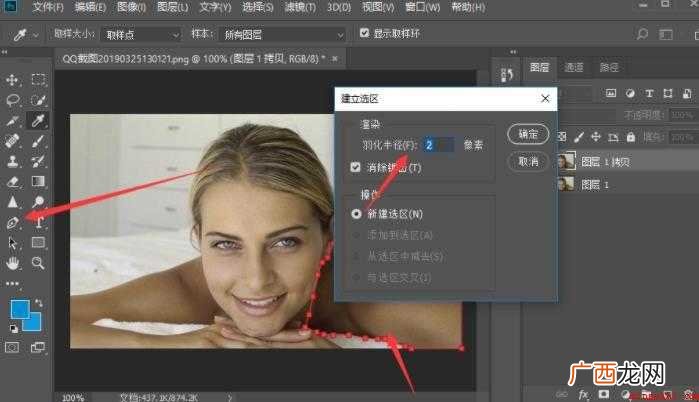
Task: Filter layers by pixel image
Action: click(611, 93)
